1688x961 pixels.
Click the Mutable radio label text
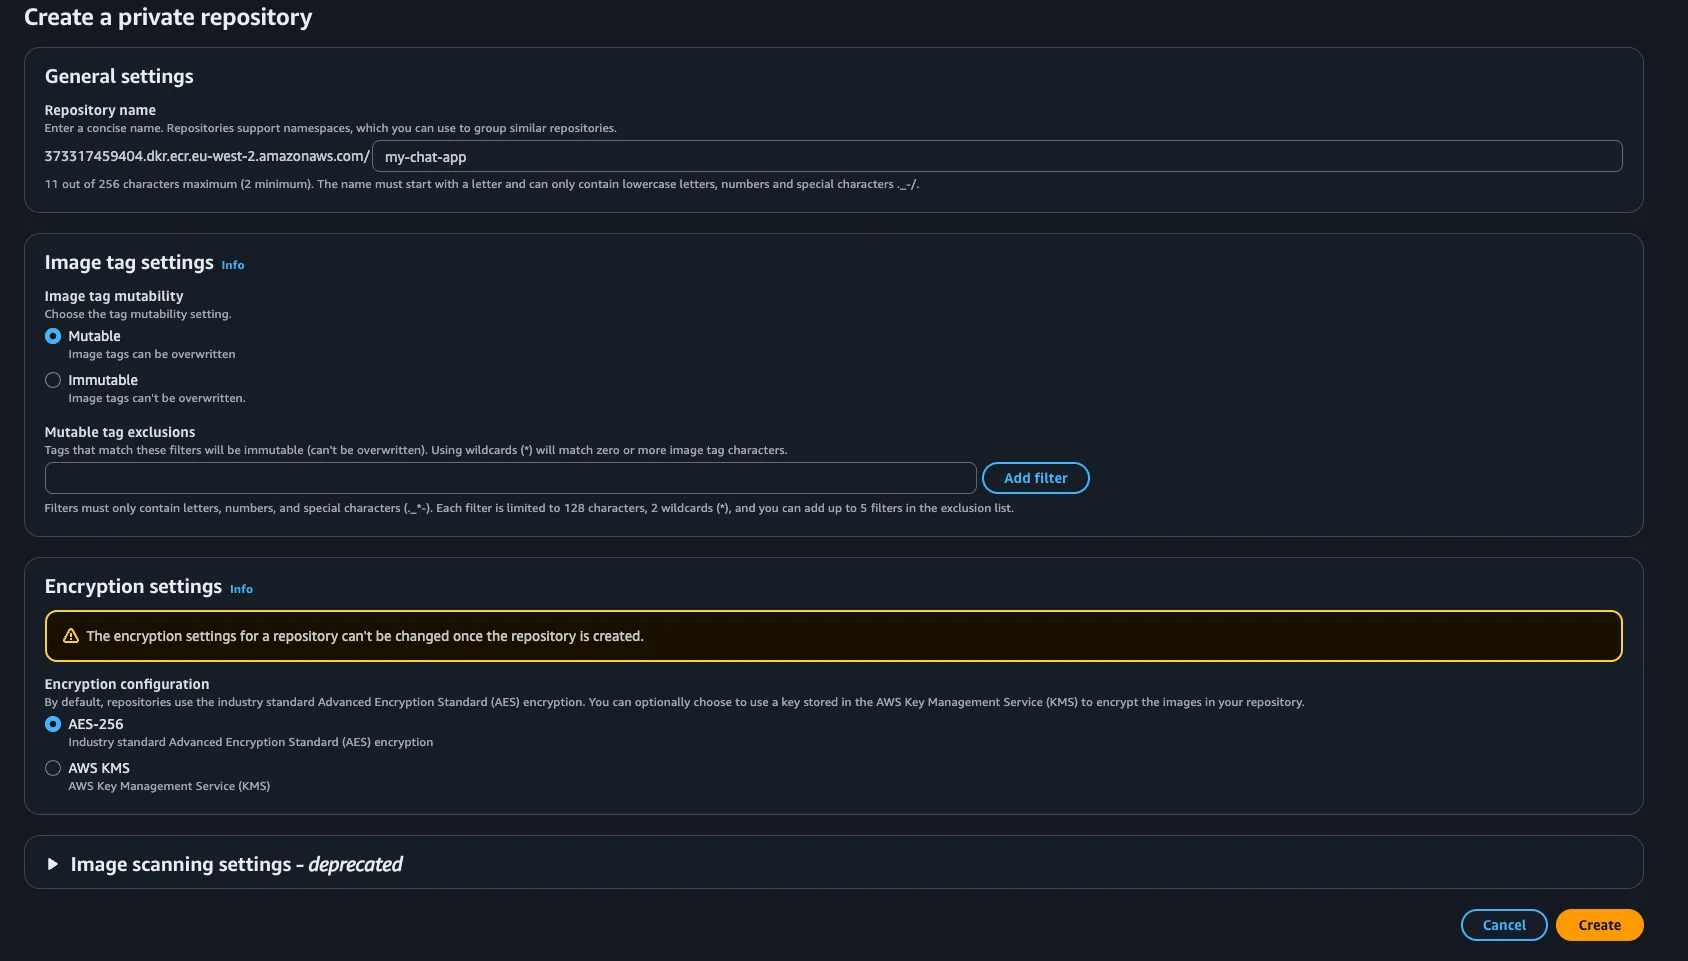pos(94,336)
